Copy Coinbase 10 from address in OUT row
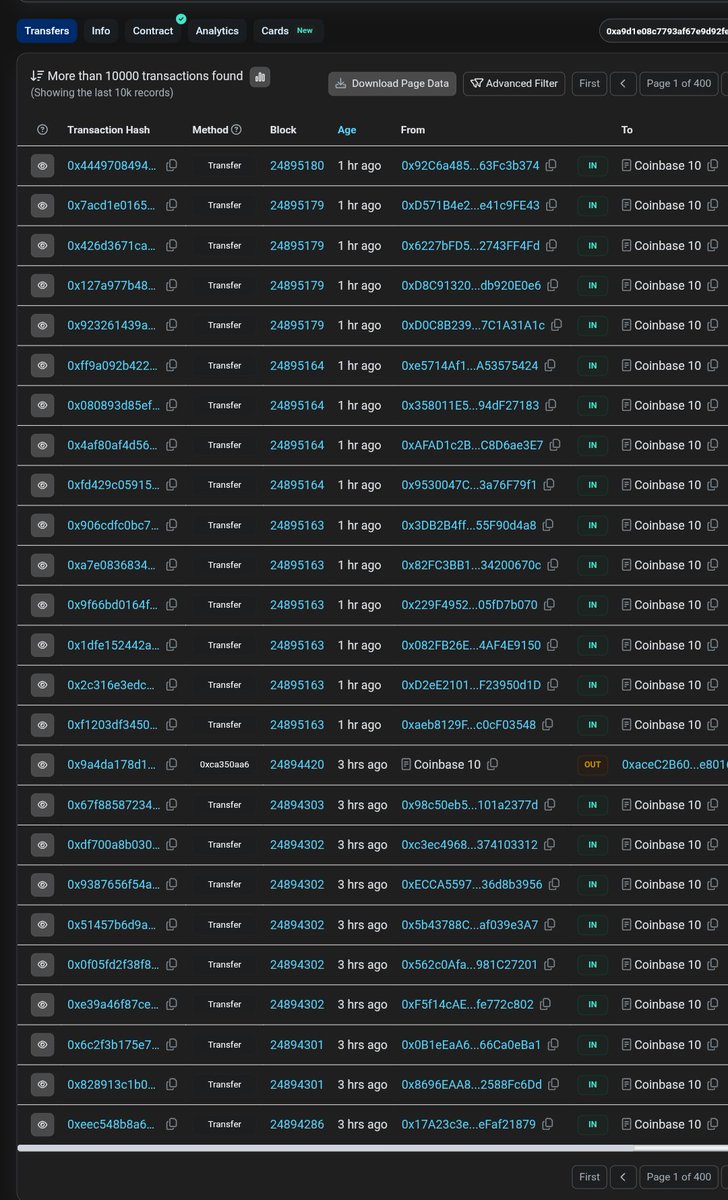Image resolution: width=728 pixels, height=1200 pixels. tap(492, 764)
